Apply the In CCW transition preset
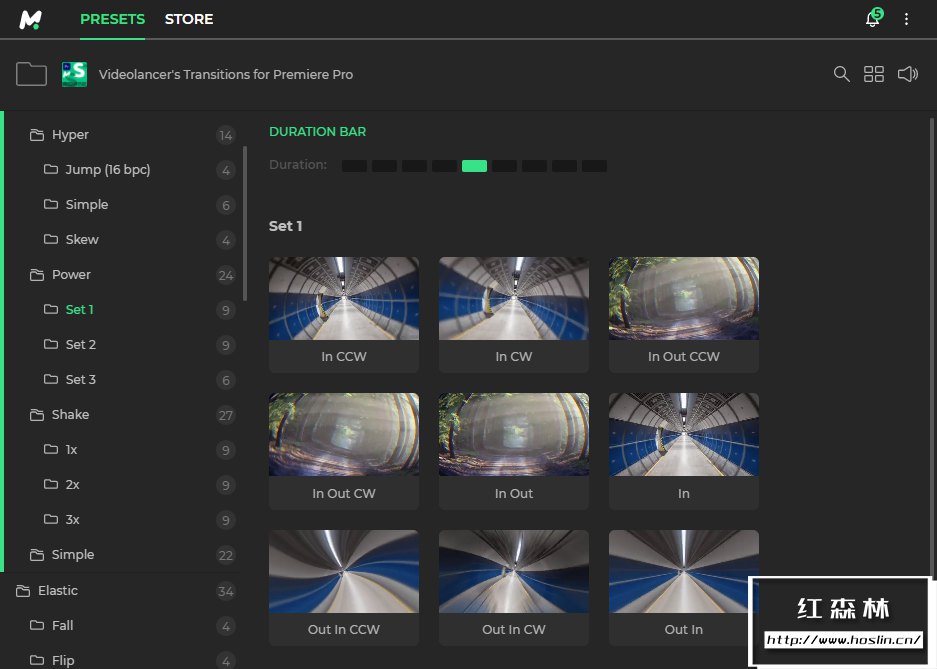Screen dimensions: 937x669 point(344,315)
